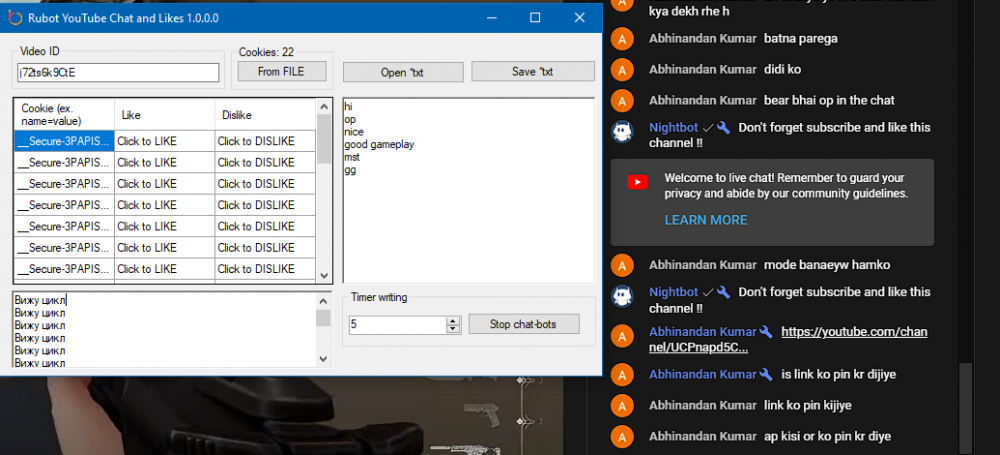Click Abhinandan Kumar's avatar beside 'batna parega'
1000x455 pixels.
pos(622,40)
